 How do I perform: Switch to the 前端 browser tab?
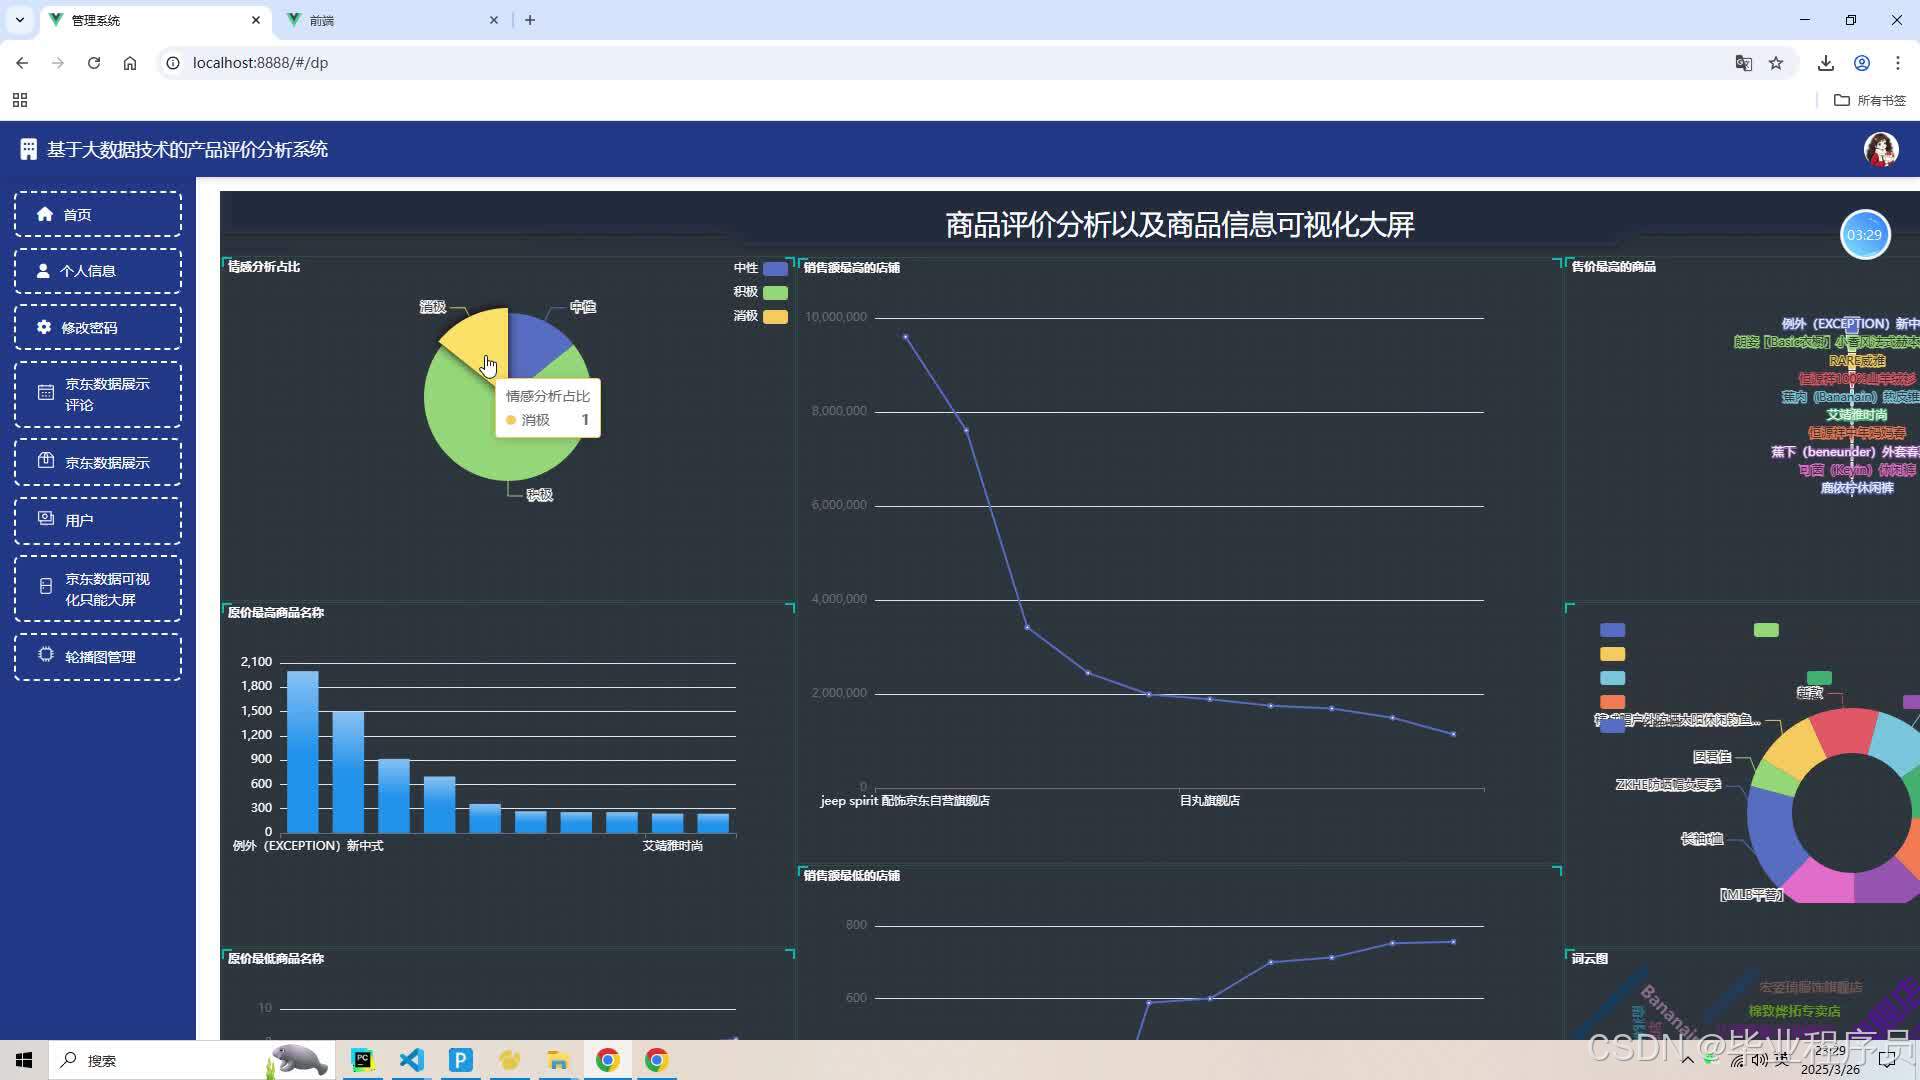pyautogui.click(x=392, y=20)
